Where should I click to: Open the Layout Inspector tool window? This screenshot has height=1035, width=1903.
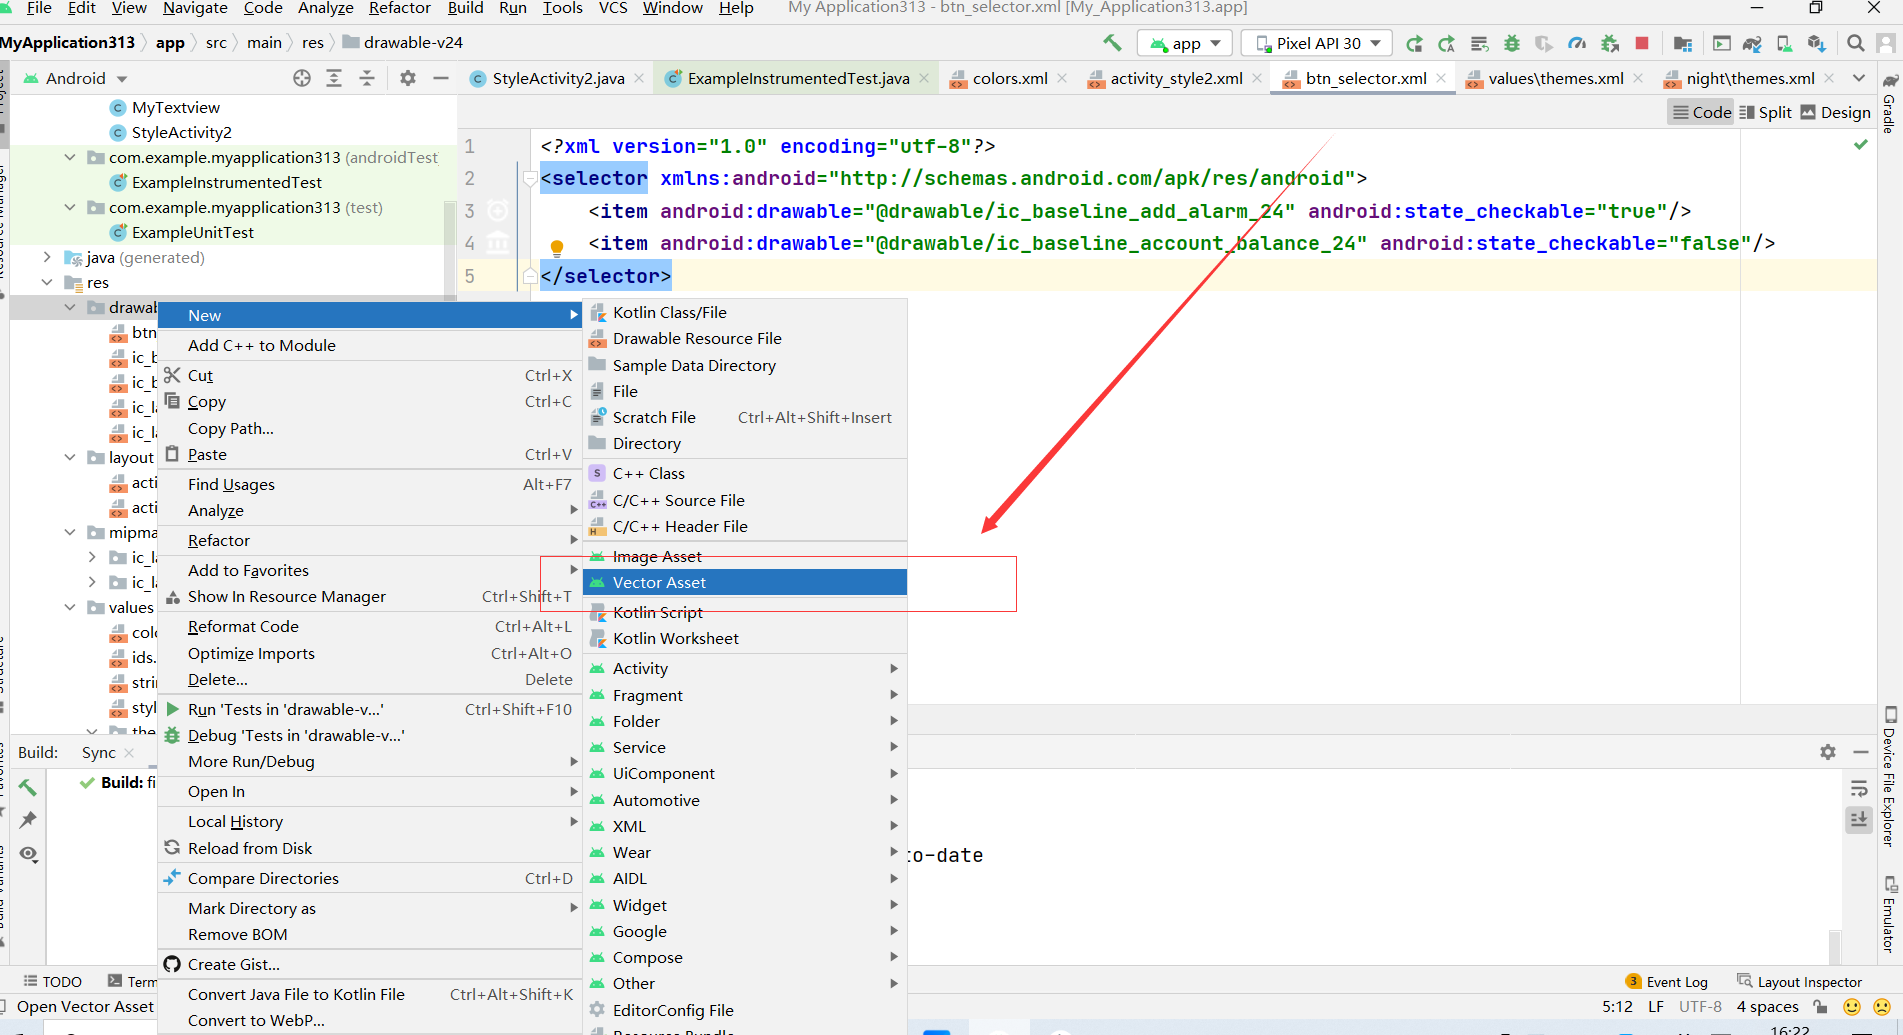point(1800,982)
